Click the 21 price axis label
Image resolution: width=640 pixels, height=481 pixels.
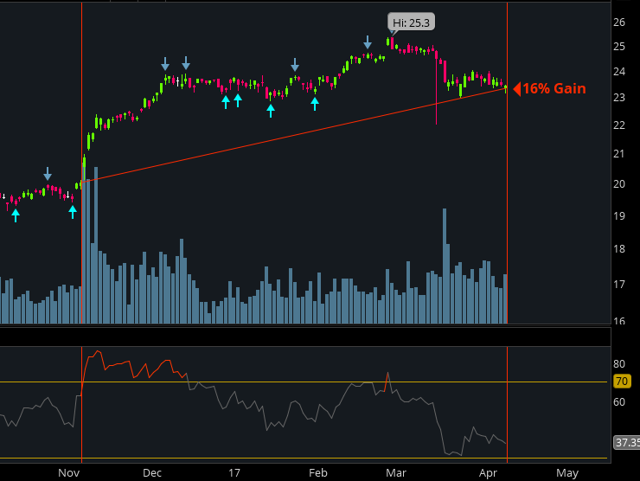tap(619, 154)
